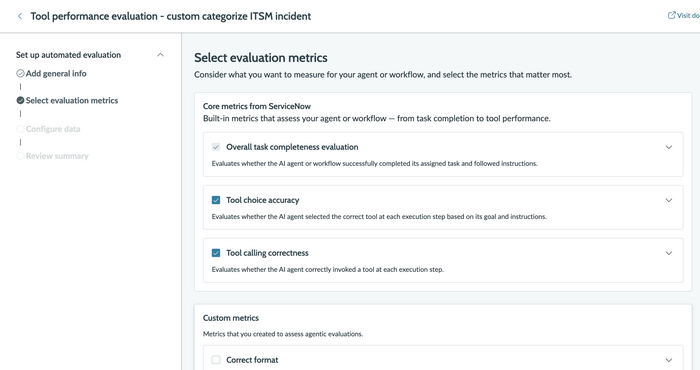
Task: Click the Set up automated evaluation heading
Action: tap(68, 55)
